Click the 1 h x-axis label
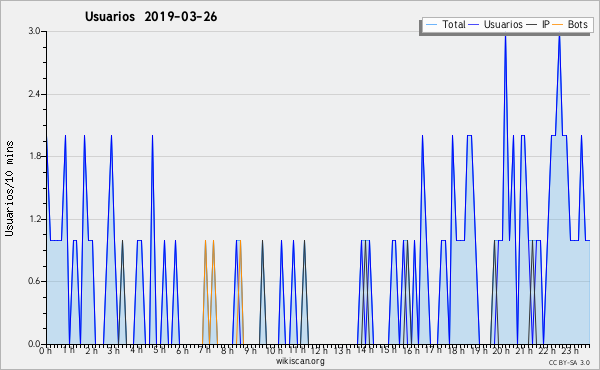600x370 pixels. coord(69,350)
